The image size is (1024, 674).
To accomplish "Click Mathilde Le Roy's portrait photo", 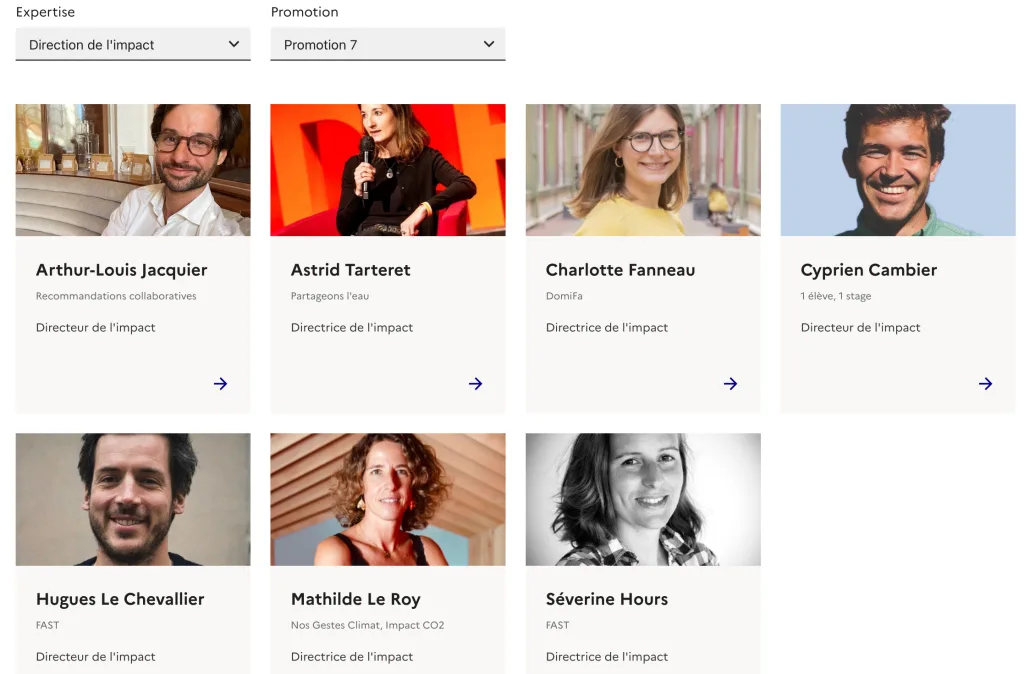I will (388, 499).
